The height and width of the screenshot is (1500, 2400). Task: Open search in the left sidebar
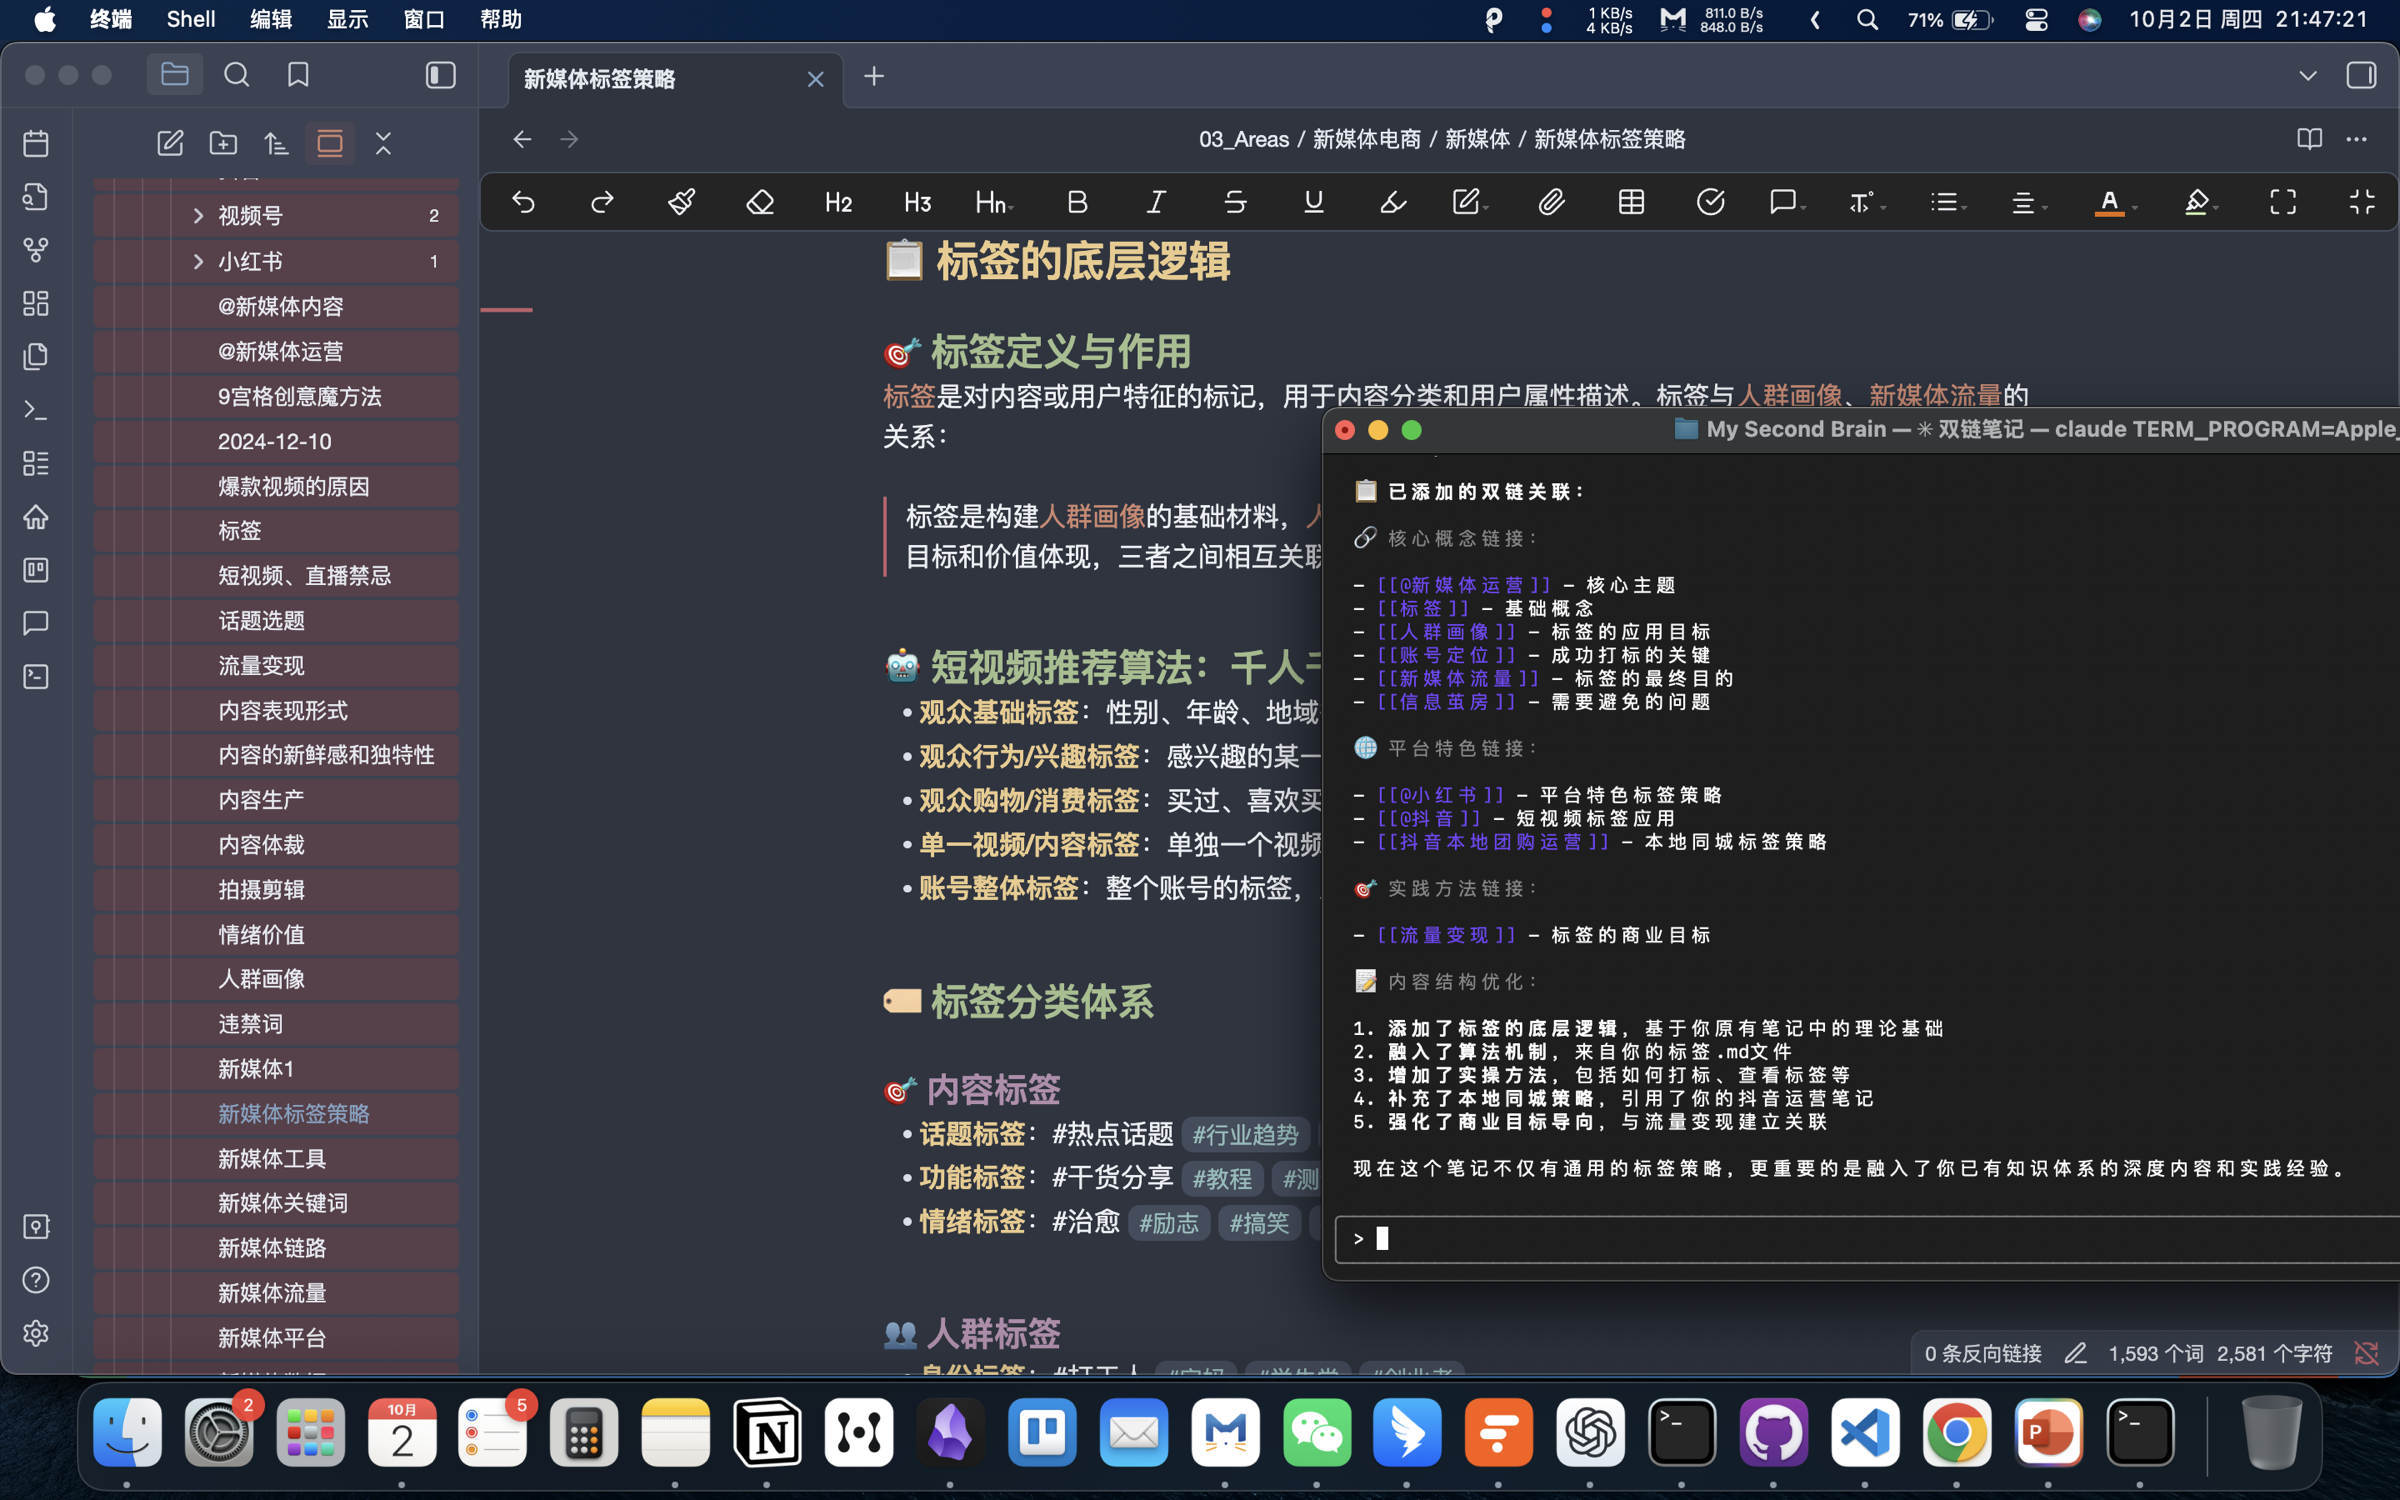pyautogui.click(x=237, y=75)
